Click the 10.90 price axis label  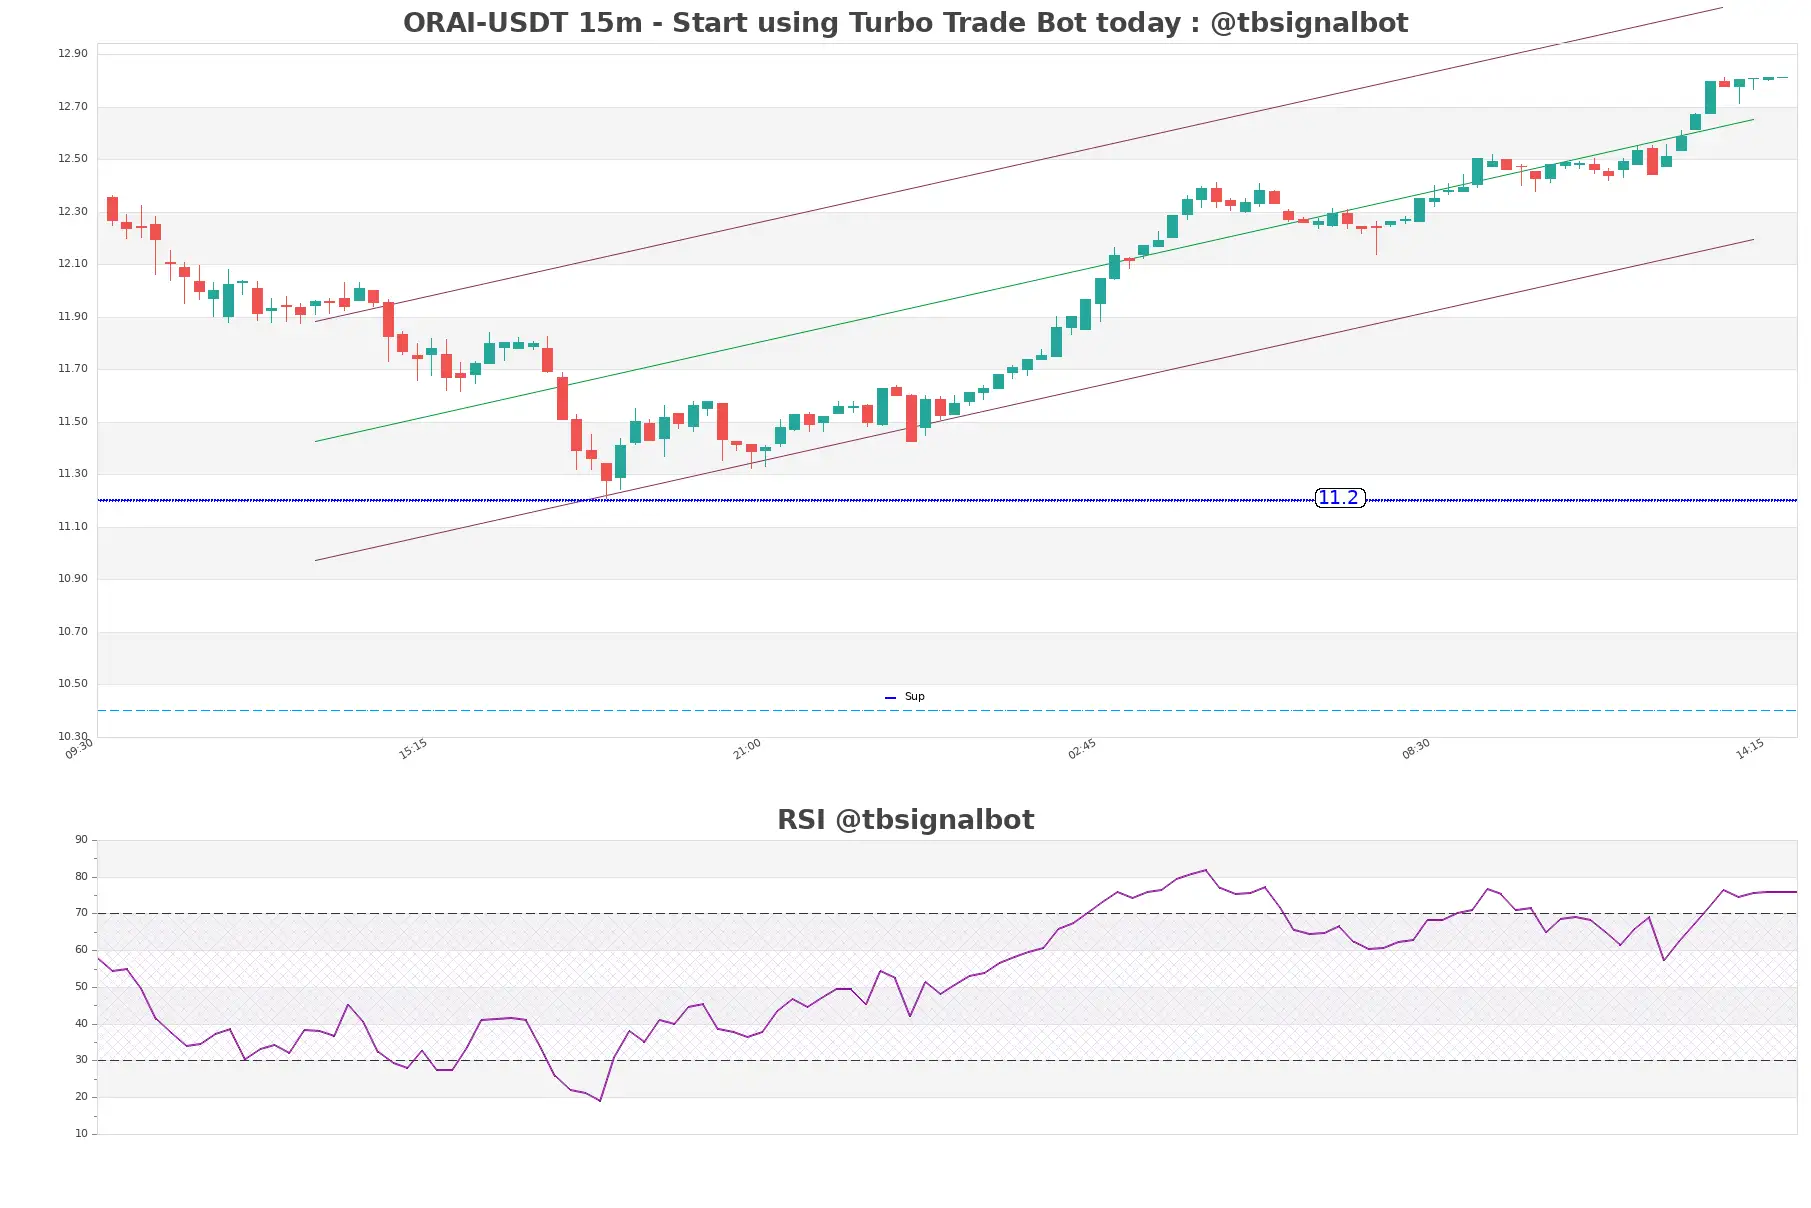pyautogui.click(x=73, y=579)
